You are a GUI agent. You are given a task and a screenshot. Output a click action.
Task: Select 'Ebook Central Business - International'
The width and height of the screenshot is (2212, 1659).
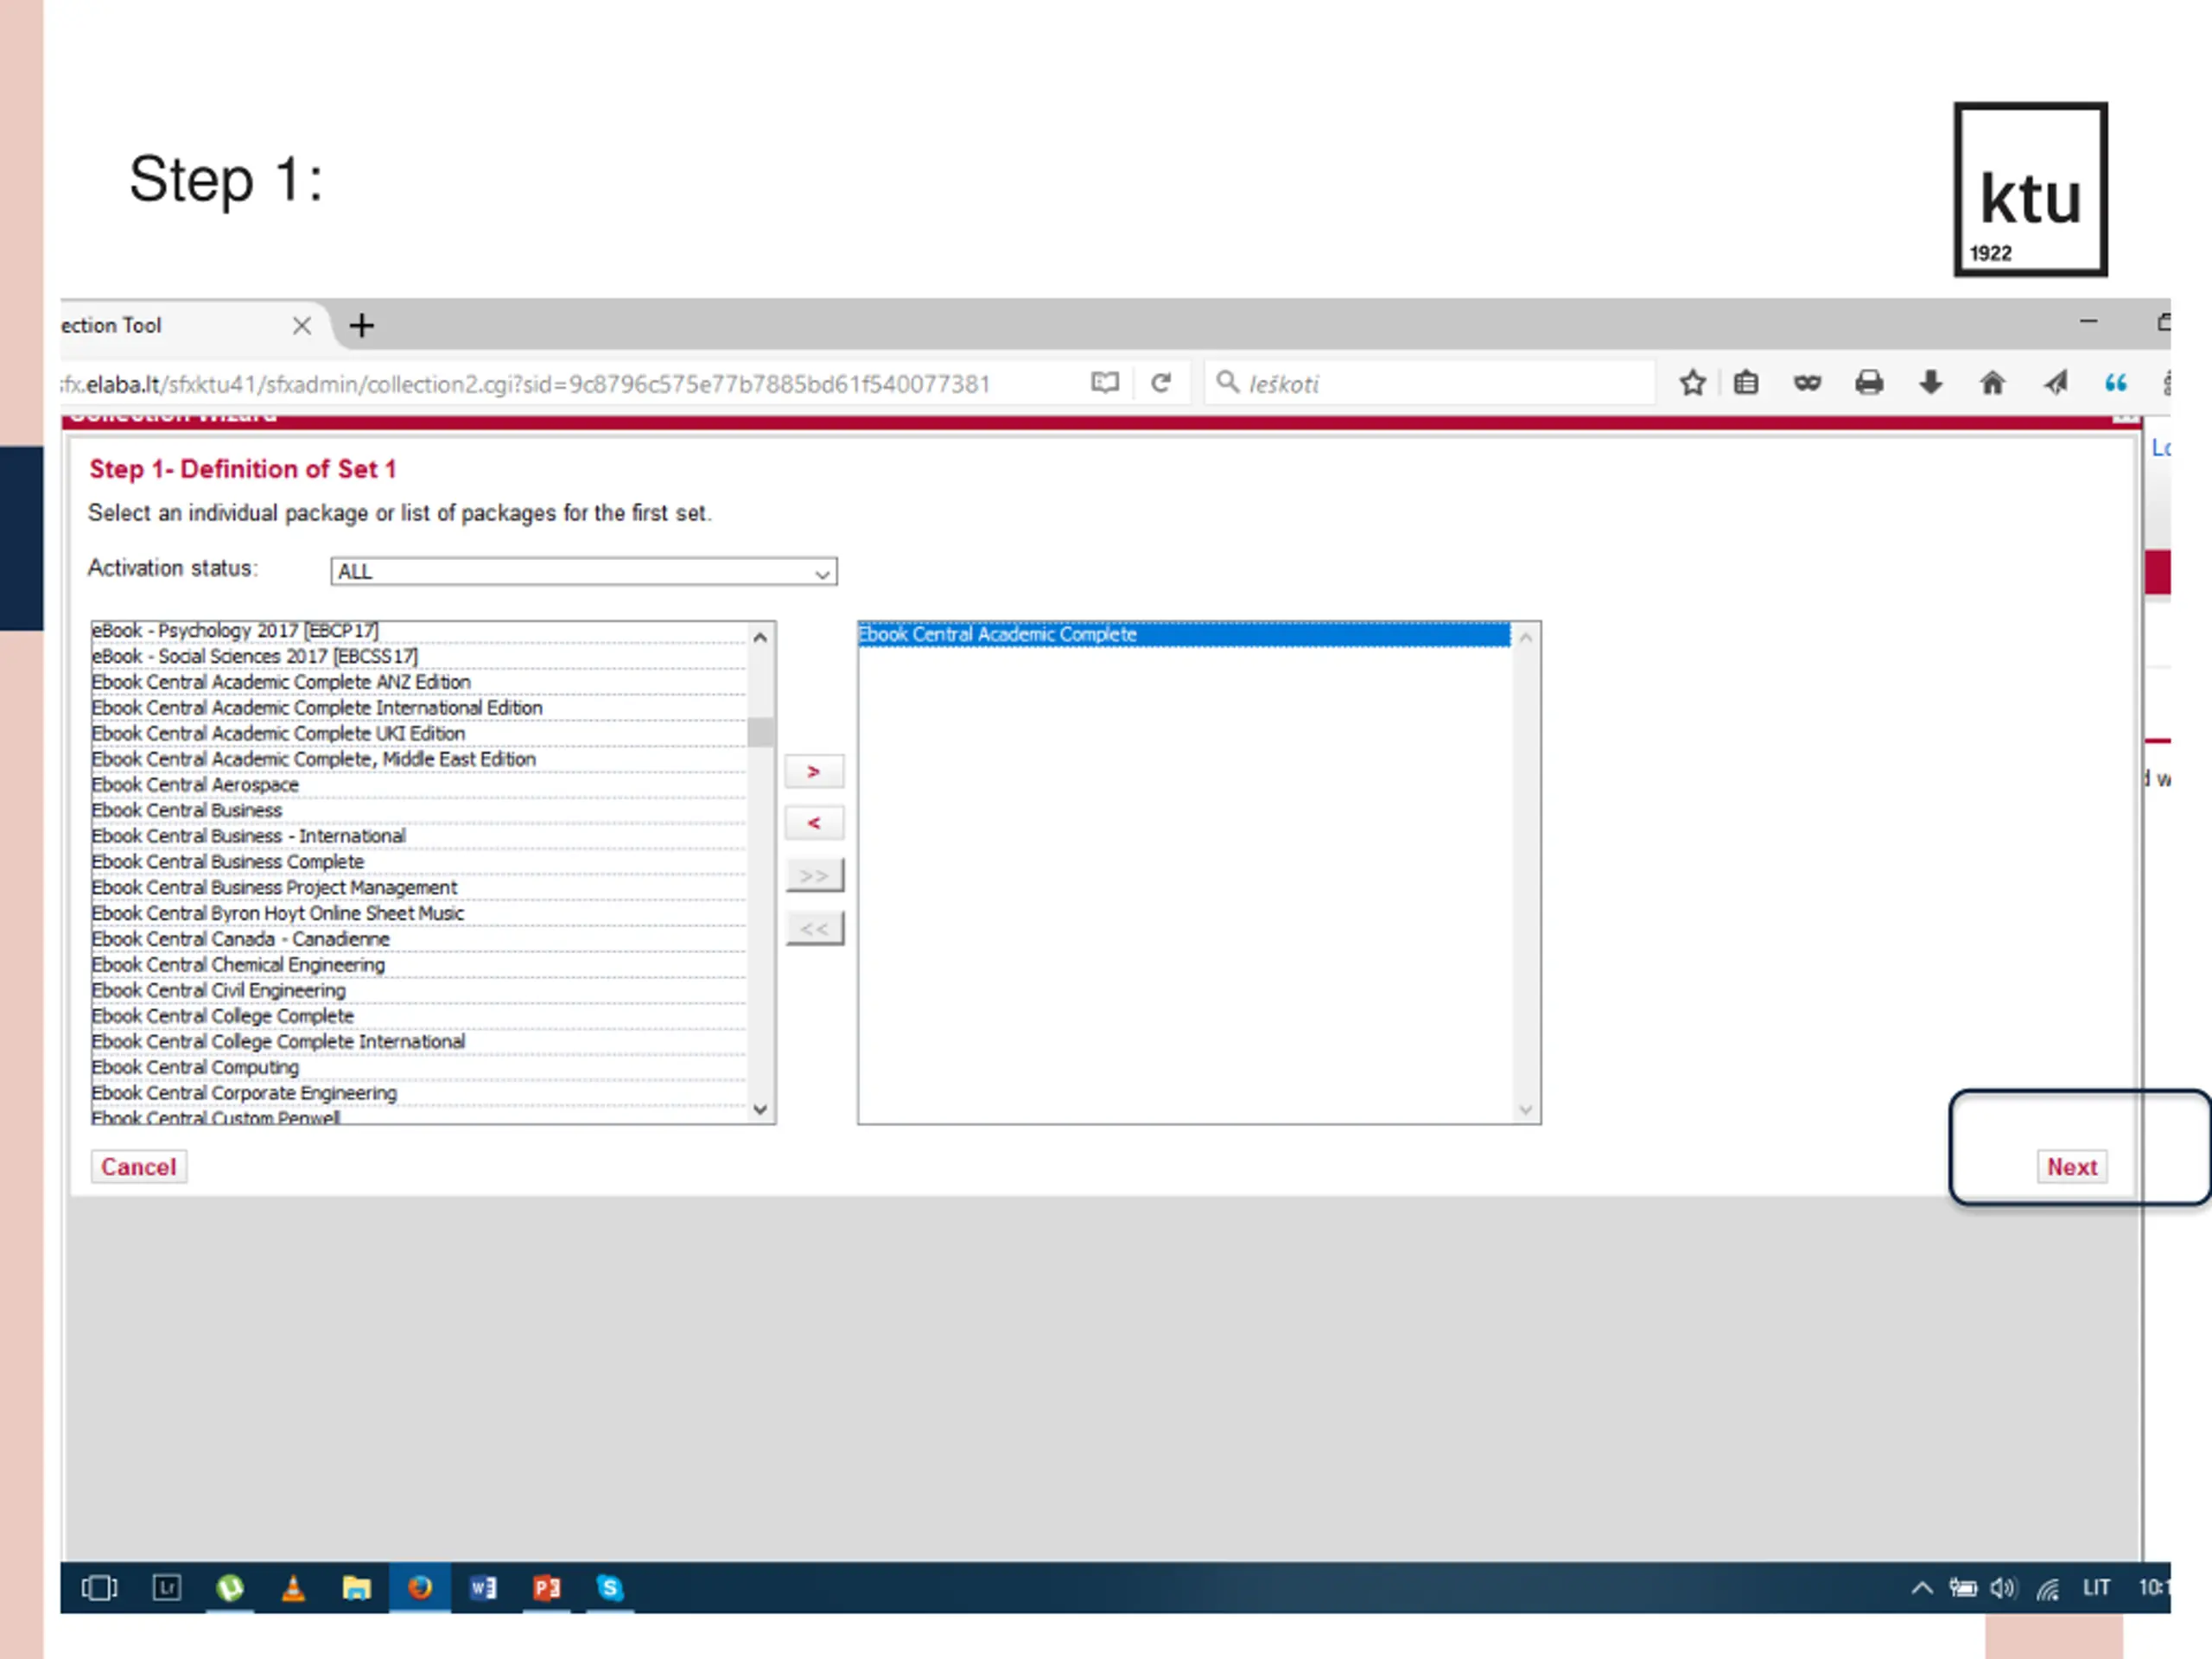(418, 836)
